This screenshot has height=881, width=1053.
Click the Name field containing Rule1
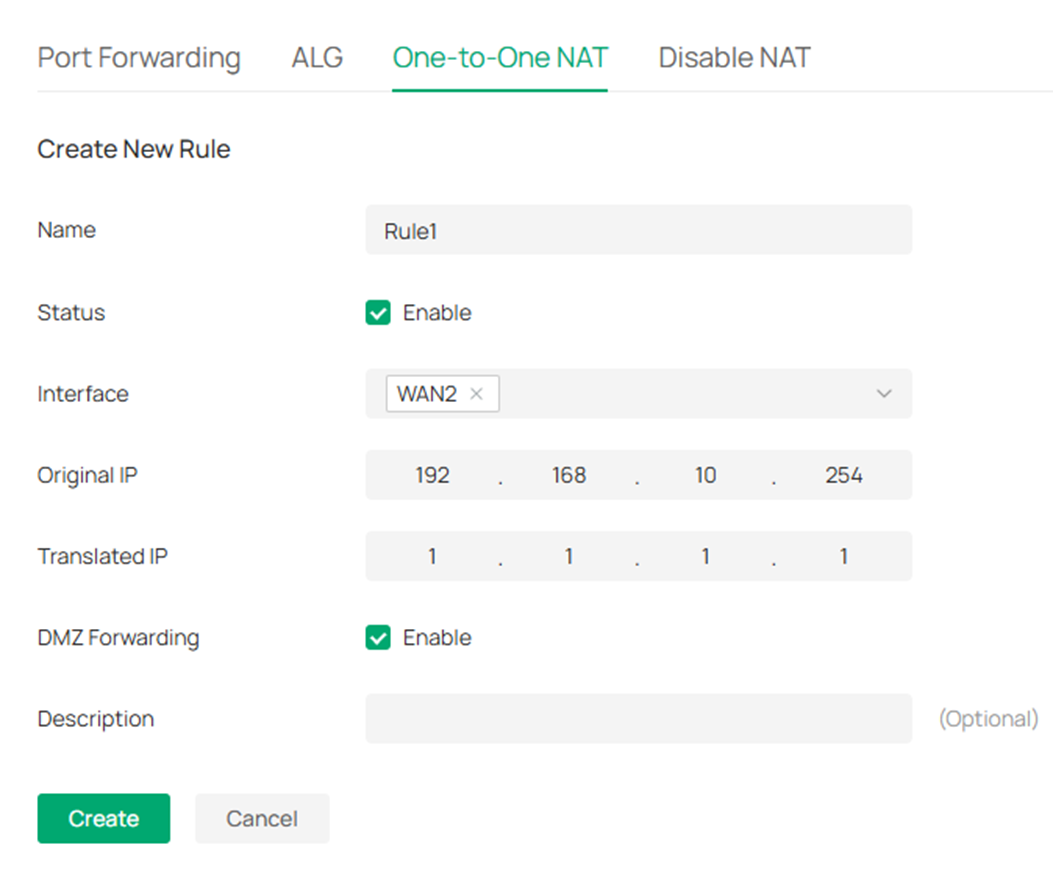pos(638,229)
